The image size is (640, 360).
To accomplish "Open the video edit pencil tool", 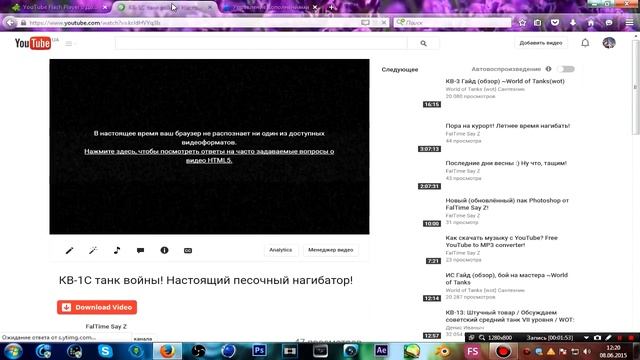I will [69, 250].
